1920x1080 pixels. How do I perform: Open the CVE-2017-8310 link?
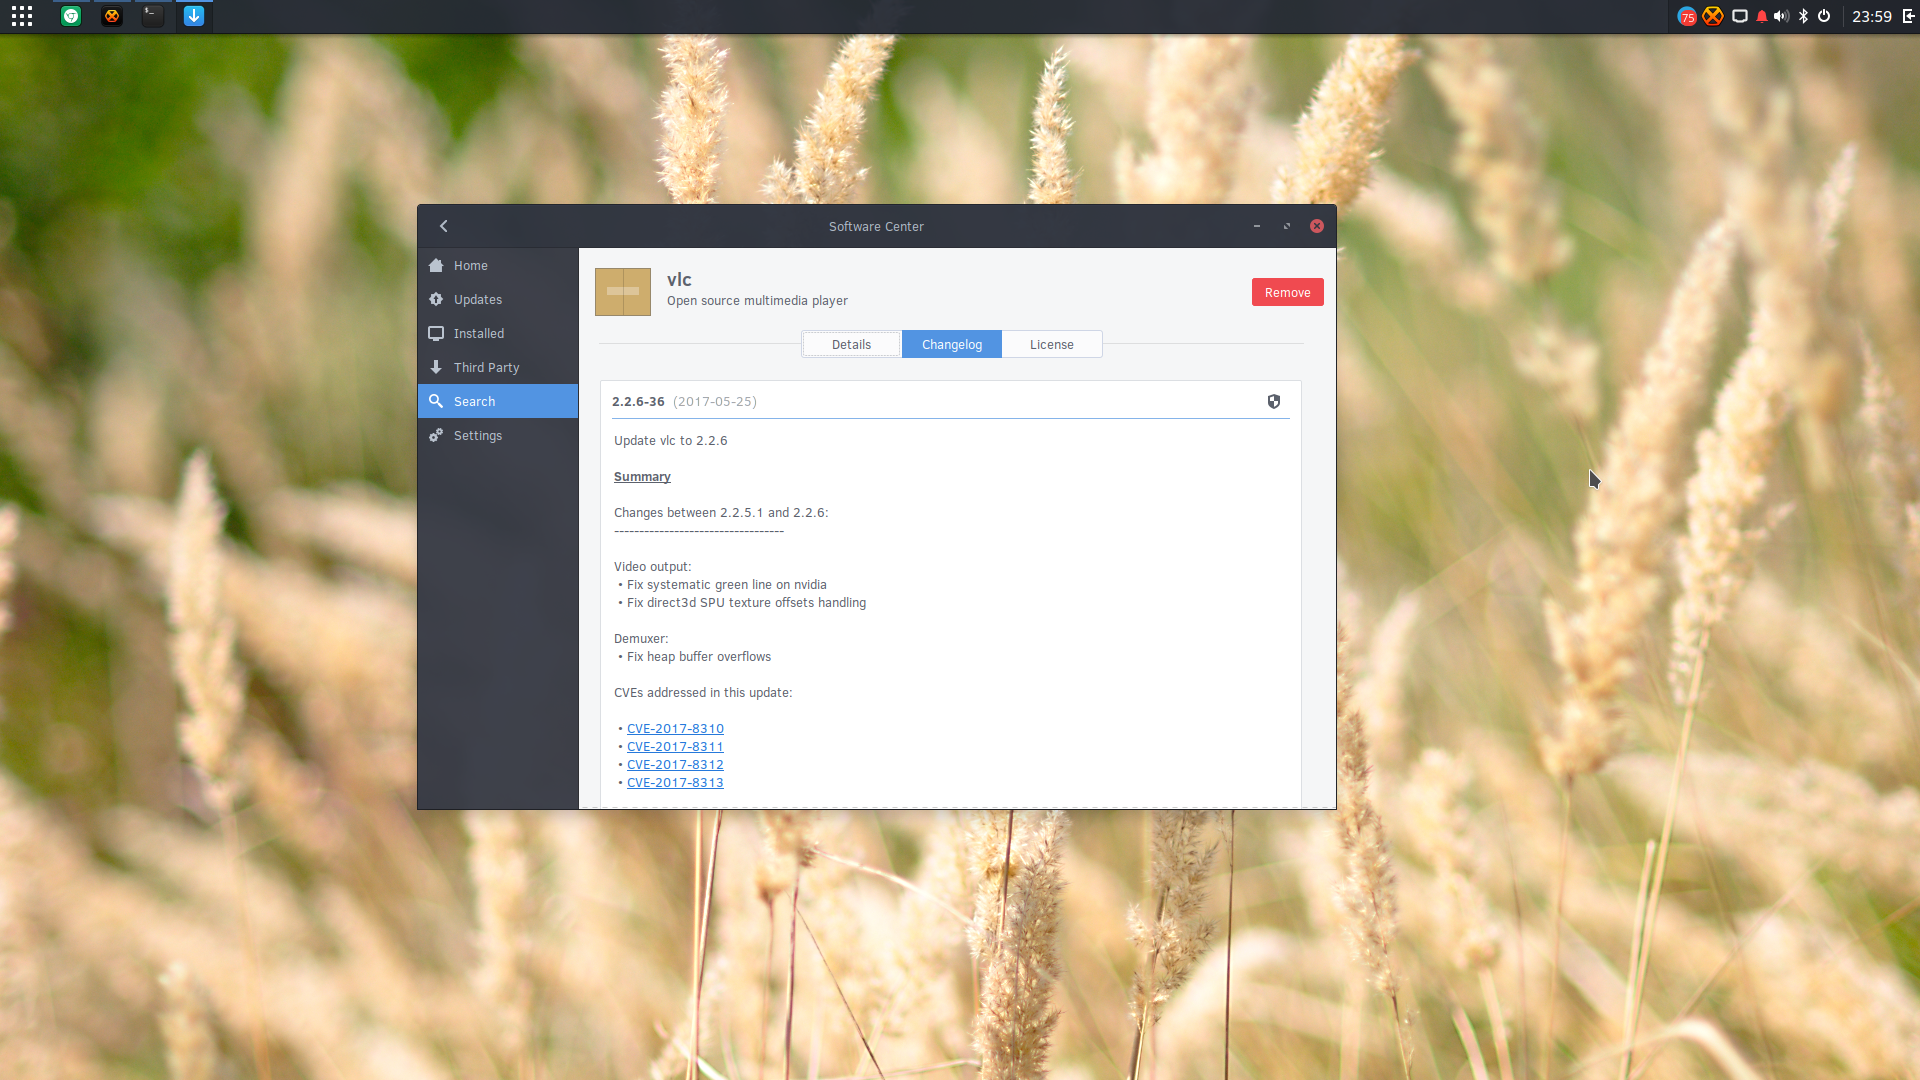[675, 729]
